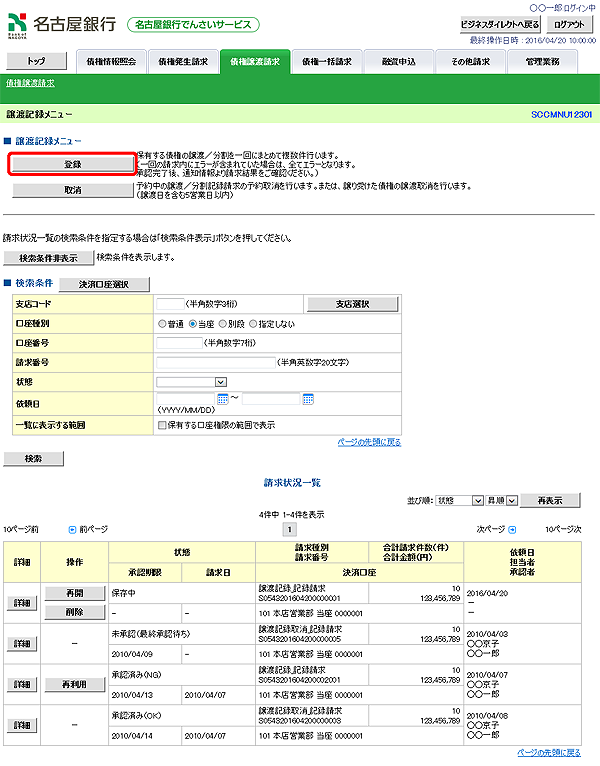The width and height of the screenshot is (600, 766).
Task: Select the 普通 account type radio
Action: tap(162, 323)
